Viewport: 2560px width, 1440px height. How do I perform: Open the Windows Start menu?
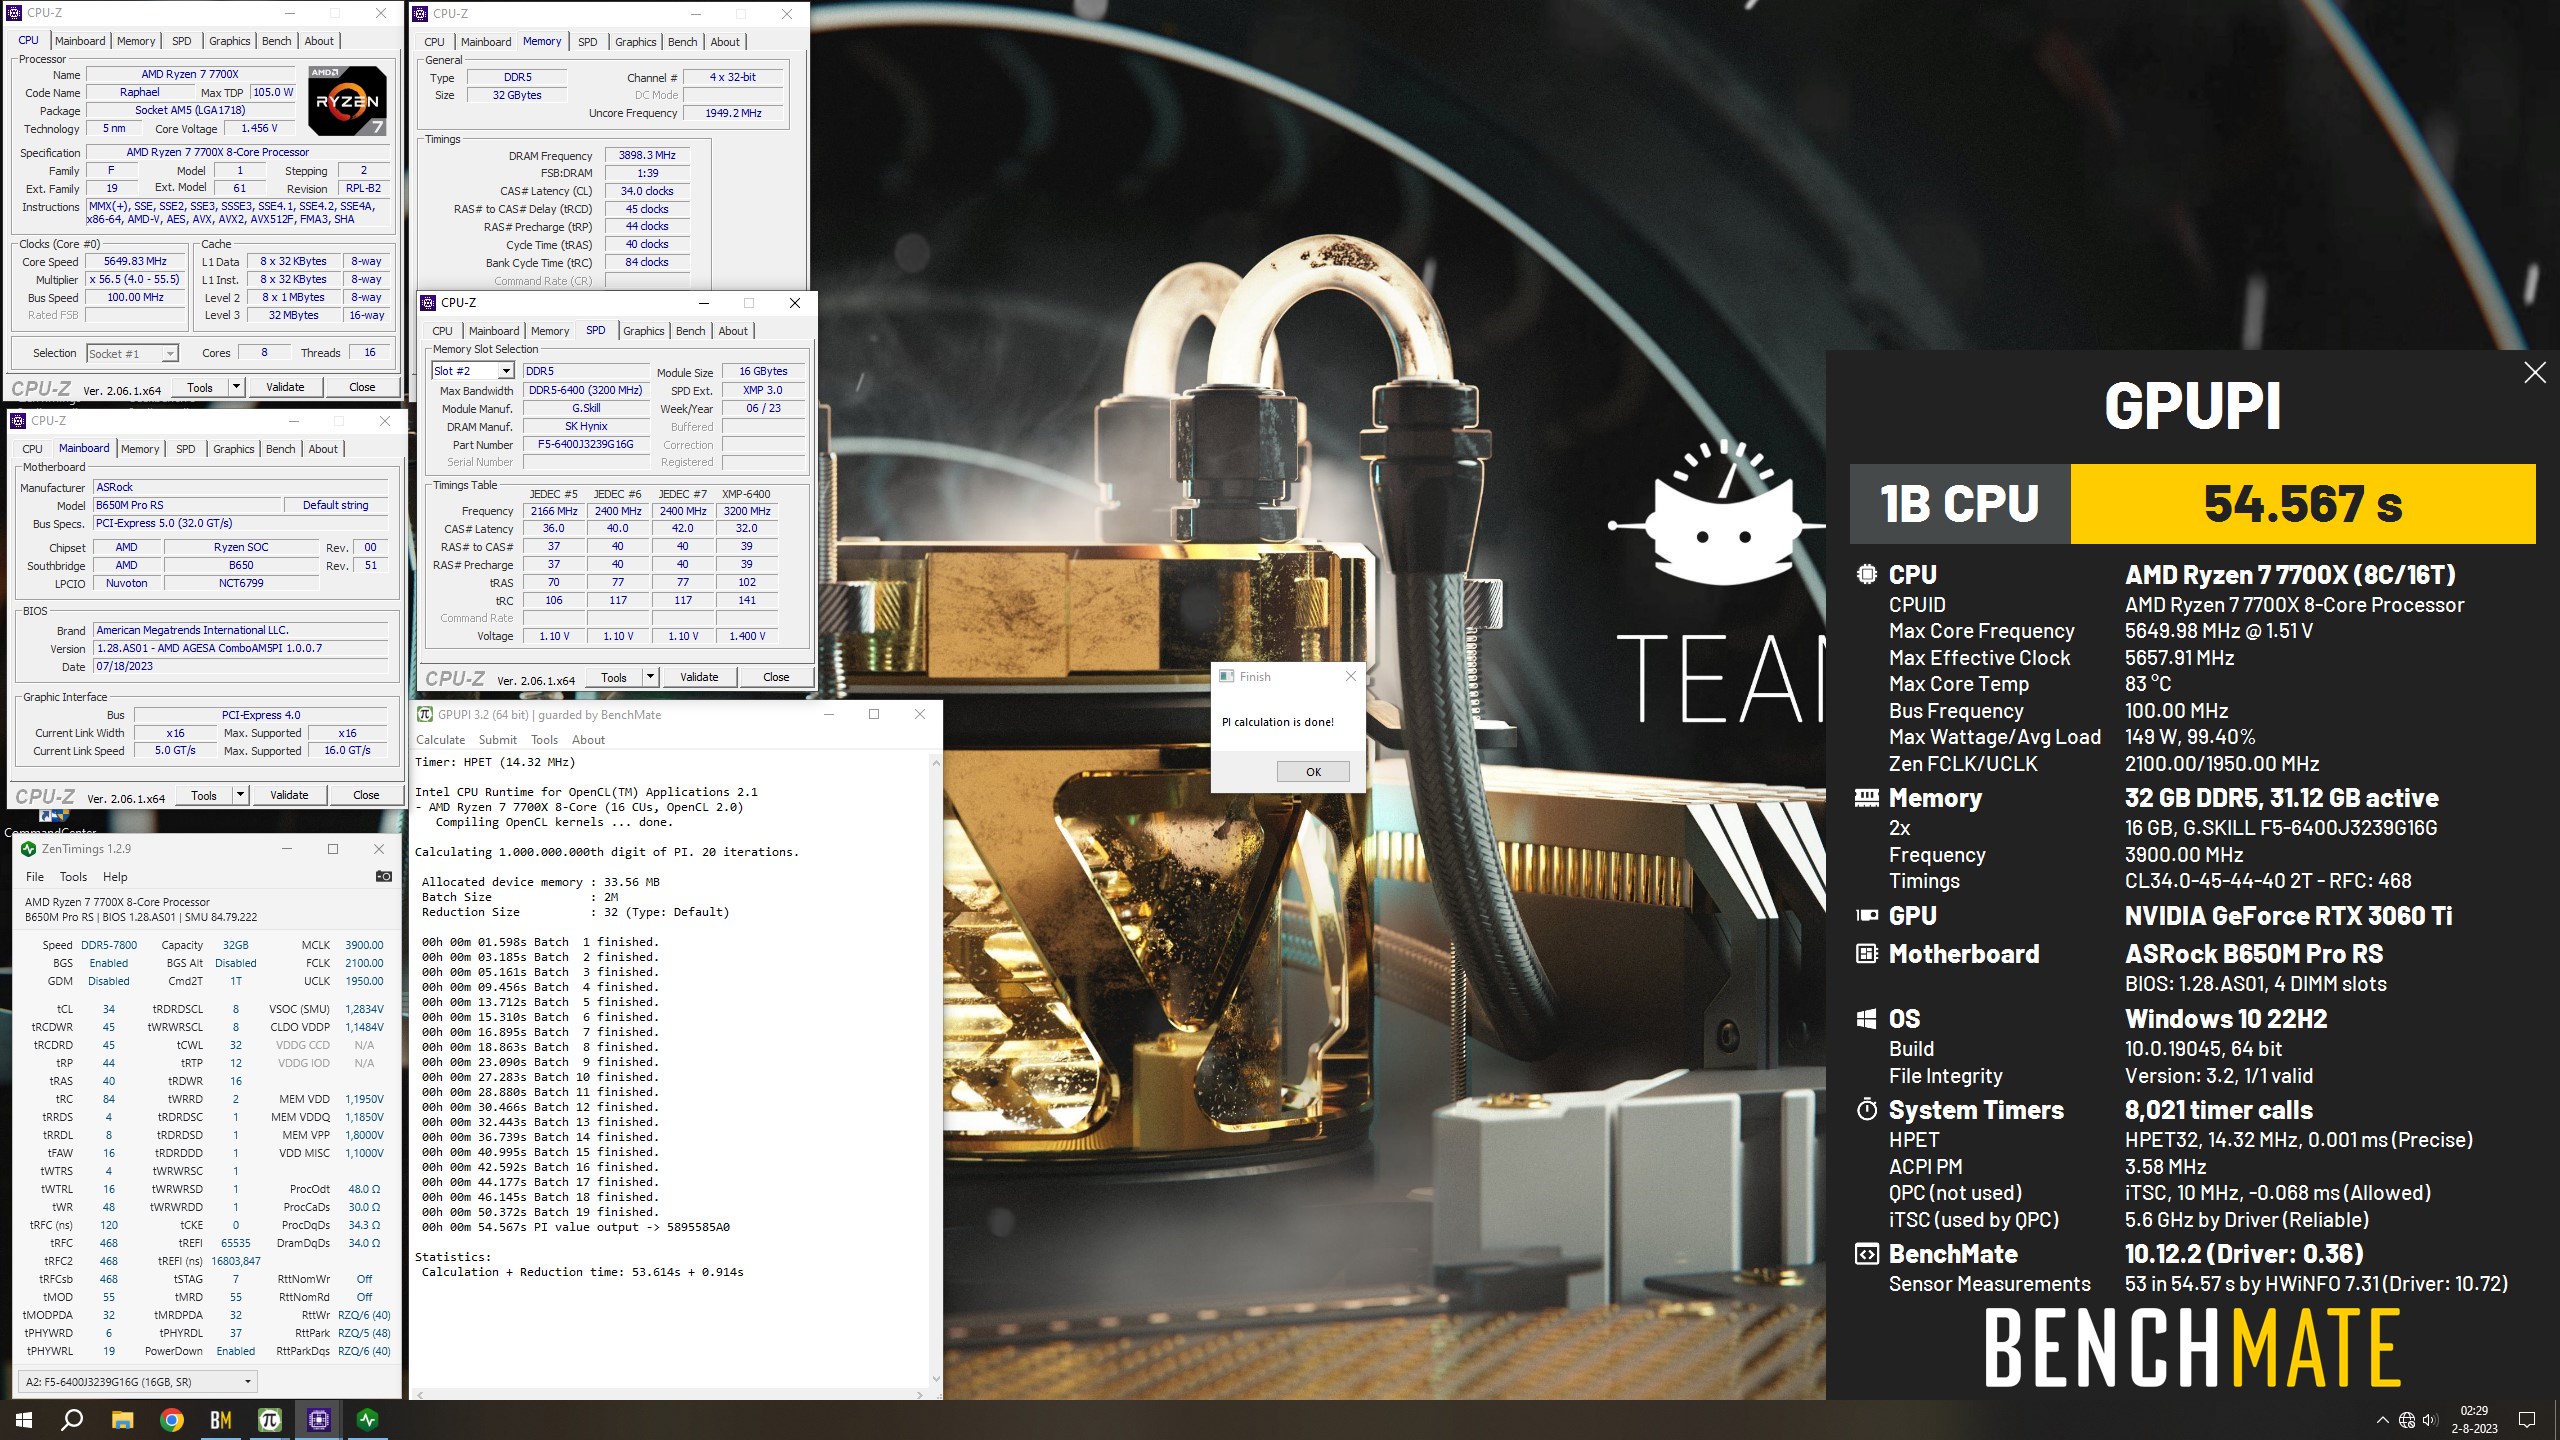[x=24, y=1419]
